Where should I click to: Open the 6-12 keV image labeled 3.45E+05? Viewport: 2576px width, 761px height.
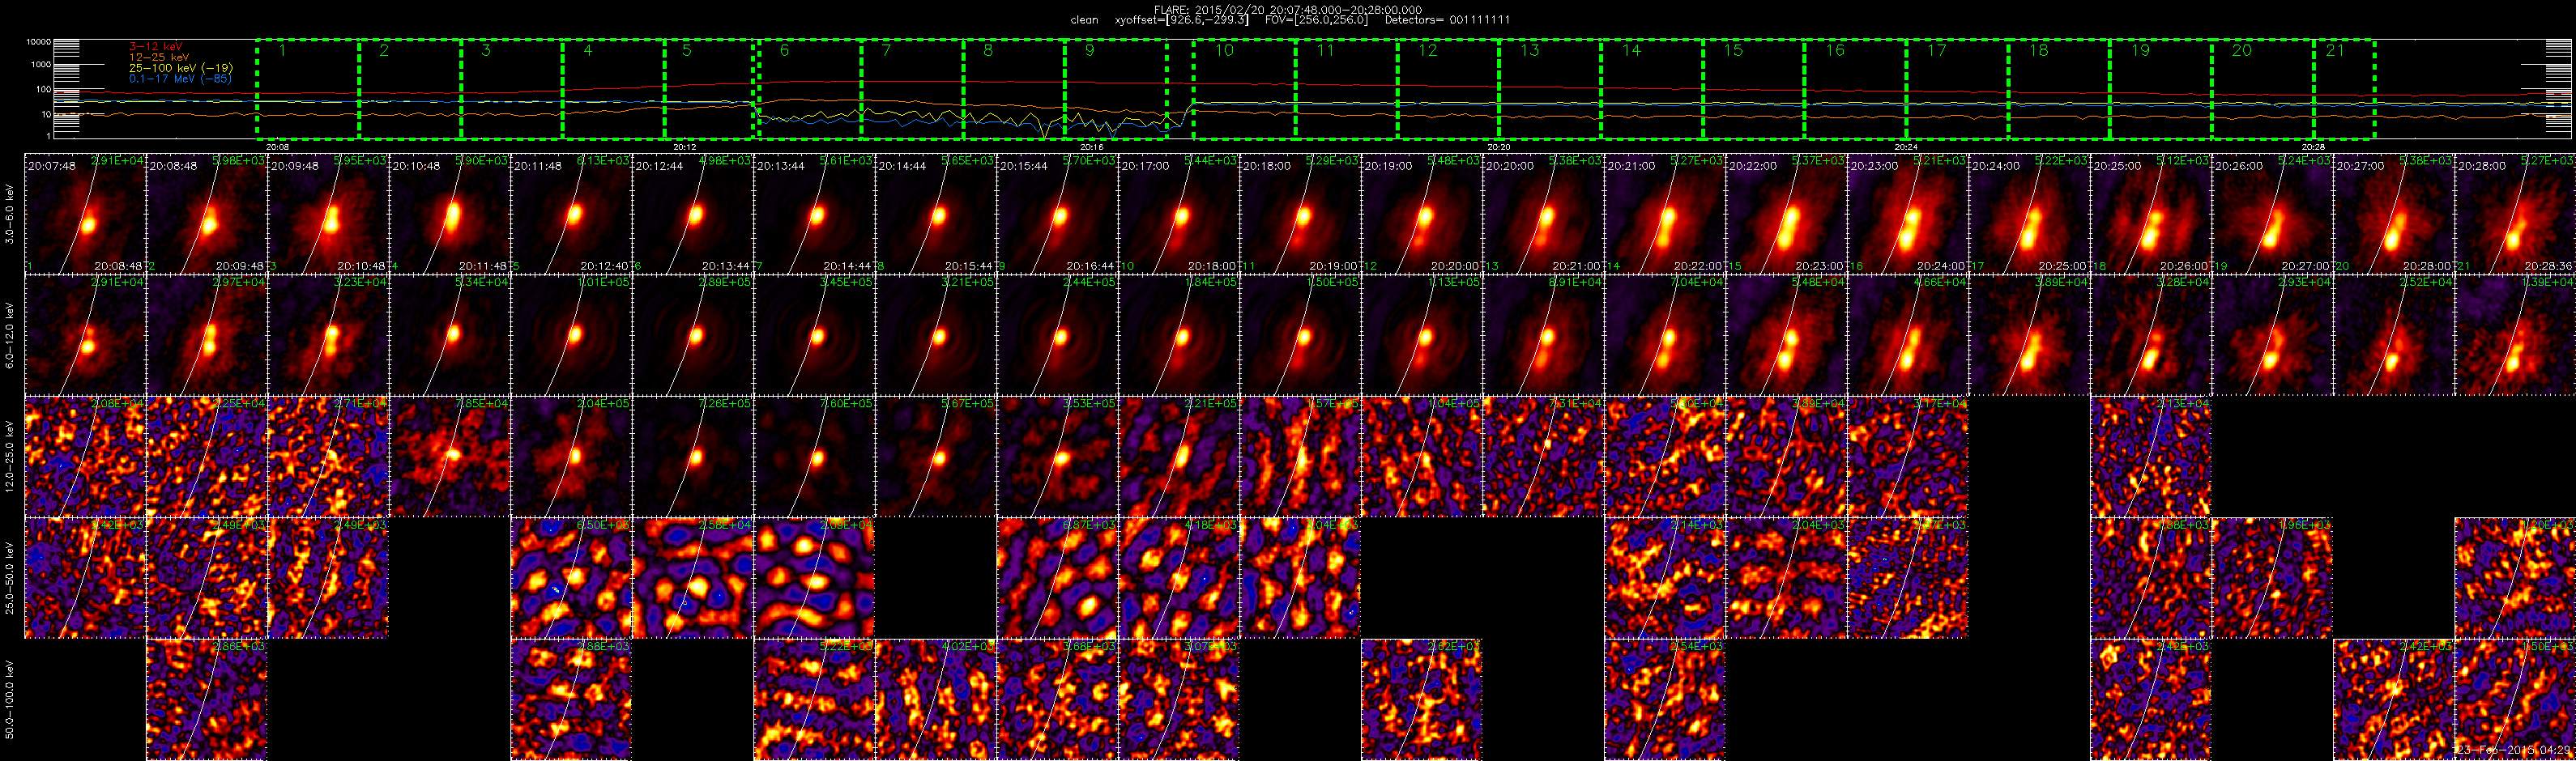click(814, 335)
